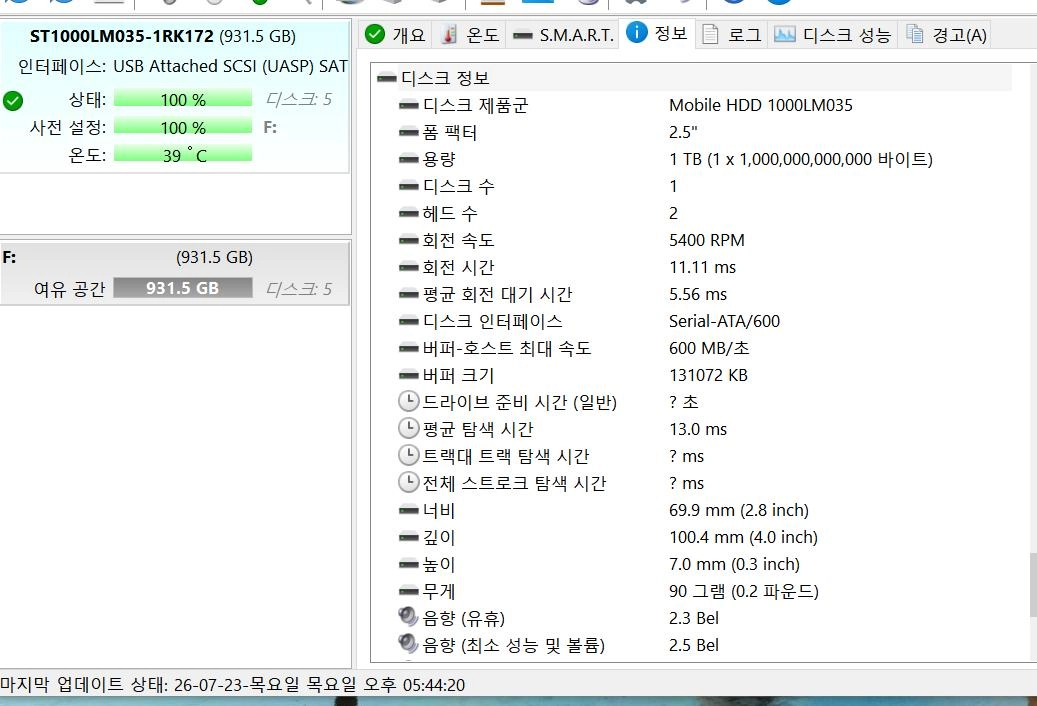The width and height of the screenshot is (1037, 706).
Task: Click the drive icon next to 폼 팩터
Action: coord(408,132)
